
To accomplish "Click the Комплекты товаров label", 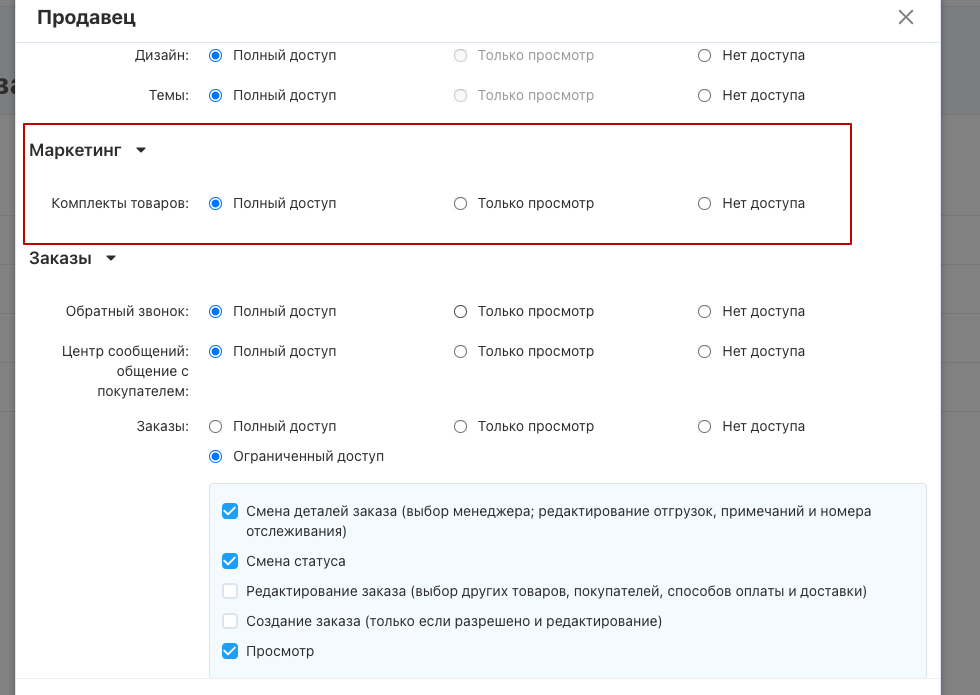I will pos(120,204).
